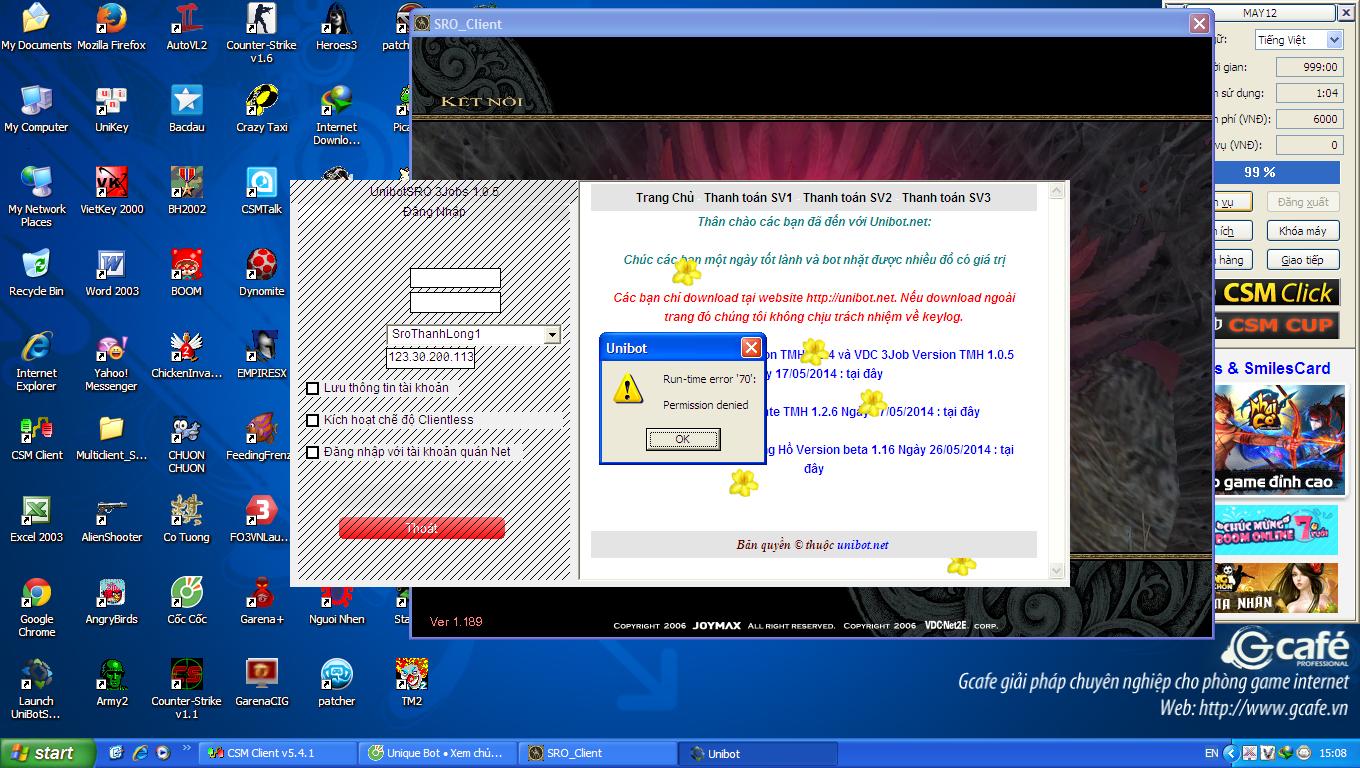Expand the SroThanhLong1 server dropdown
Image resolution: width=1360 pixels, height=768 pixels.
(552, 335)
